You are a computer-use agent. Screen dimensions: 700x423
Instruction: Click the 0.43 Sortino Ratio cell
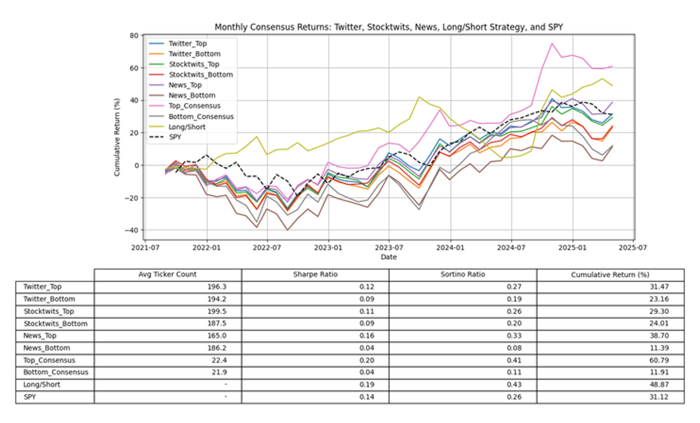pyautogui.click(x=462, y=385)
